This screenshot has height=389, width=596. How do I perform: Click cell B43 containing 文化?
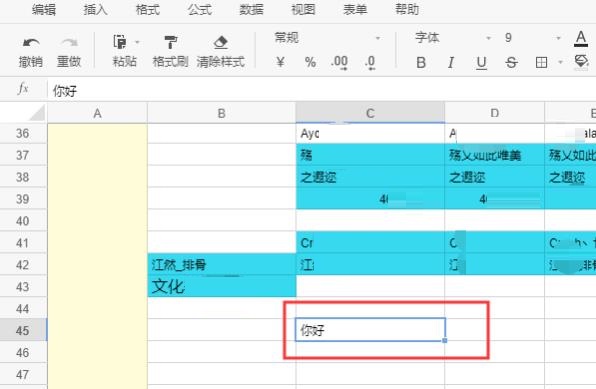[222, 286]
